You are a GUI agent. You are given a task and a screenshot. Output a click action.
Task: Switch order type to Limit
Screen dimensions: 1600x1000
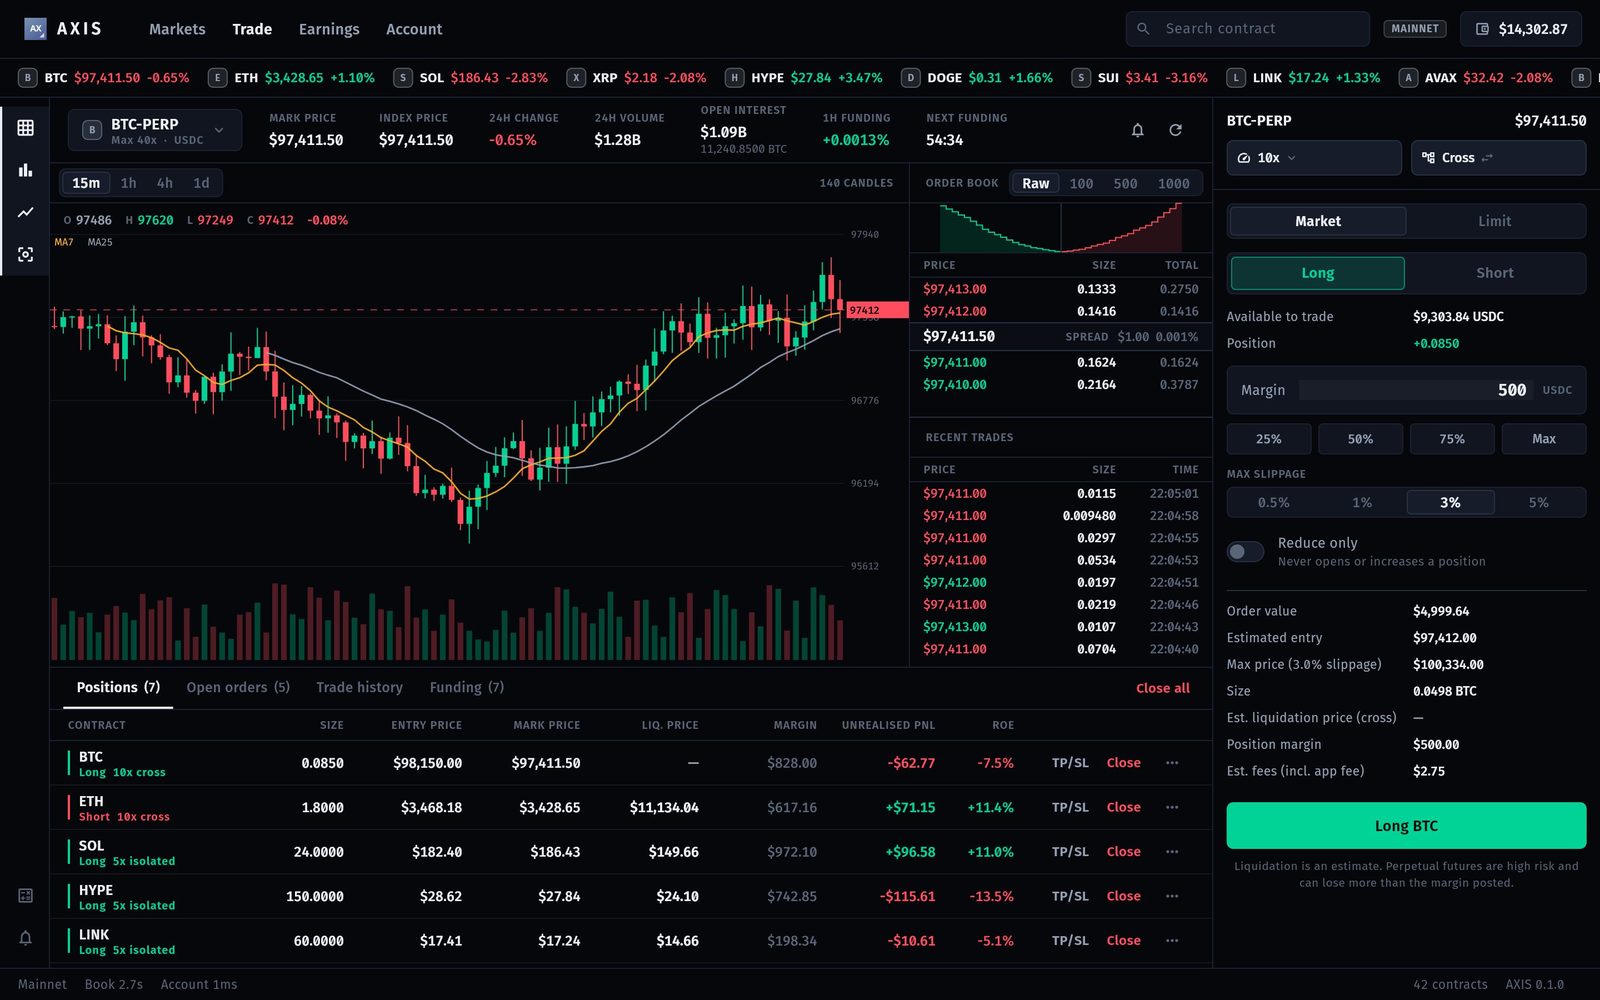[1494, 221]
